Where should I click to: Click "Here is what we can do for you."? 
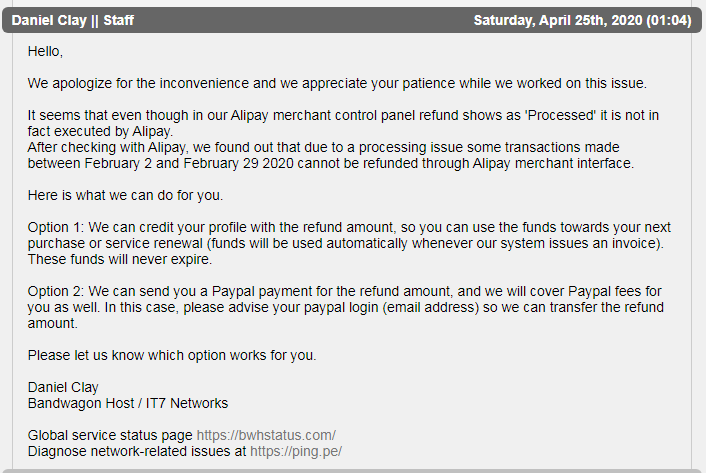(x=125, y=195)
